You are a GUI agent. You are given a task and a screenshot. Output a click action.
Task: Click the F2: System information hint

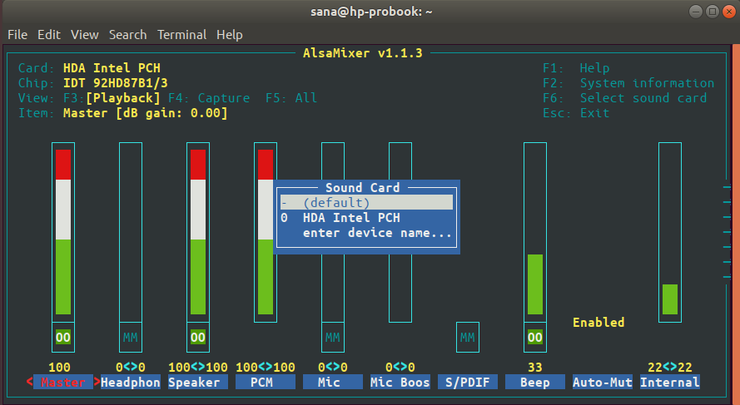coord(628,83)
